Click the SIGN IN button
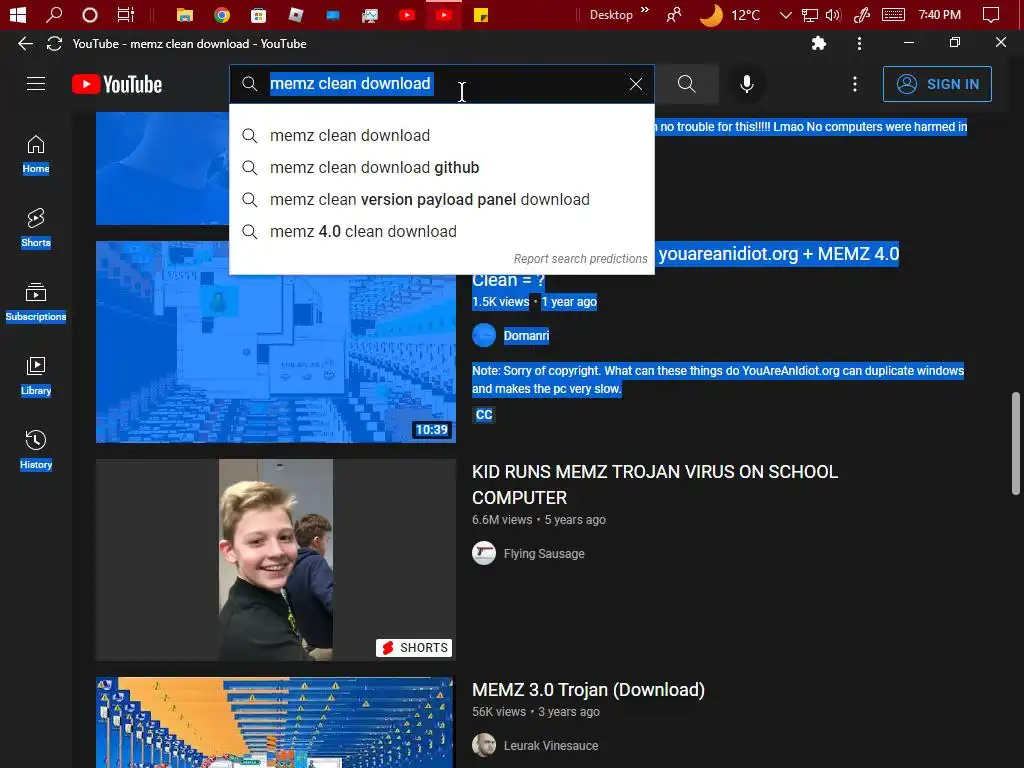The width and height of the screenshot is (1024, 768). pyautogui.click(x=937, y=84)
